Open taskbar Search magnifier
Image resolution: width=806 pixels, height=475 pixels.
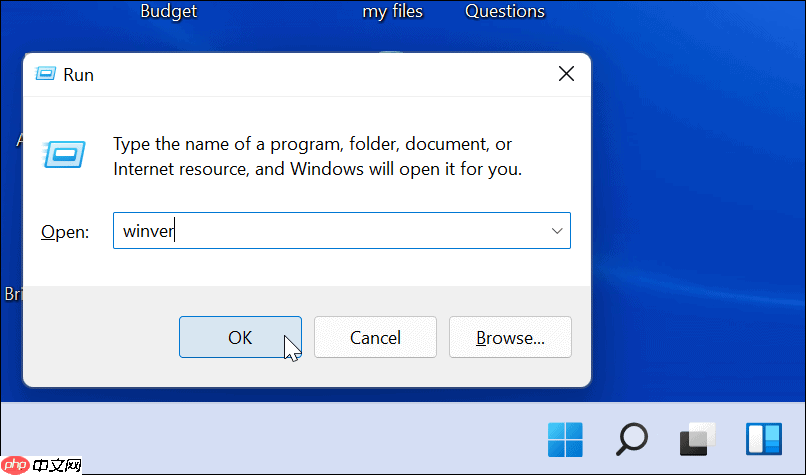coord(631,439)
